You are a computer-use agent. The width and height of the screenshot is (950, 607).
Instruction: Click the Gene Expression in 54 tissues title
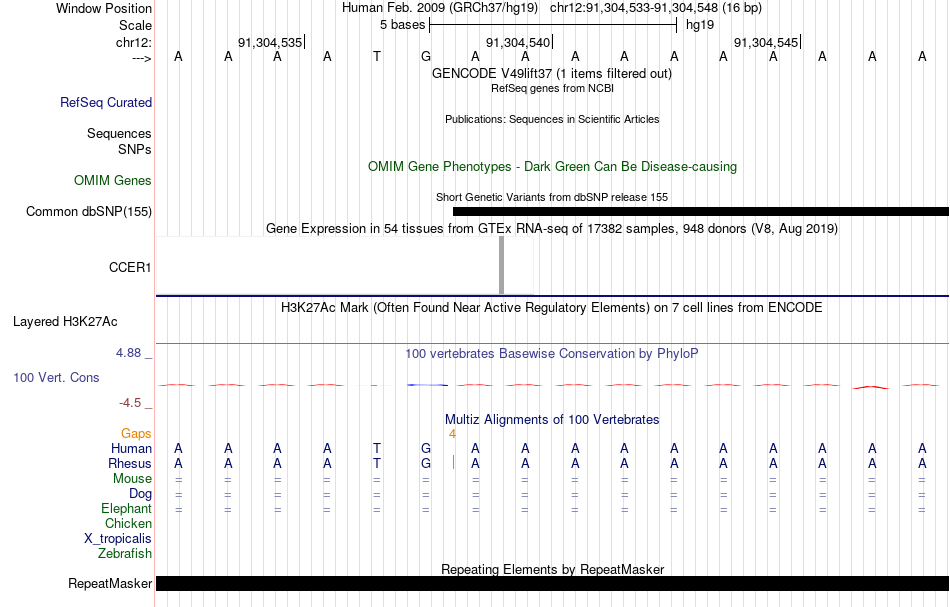coord(552,228)
